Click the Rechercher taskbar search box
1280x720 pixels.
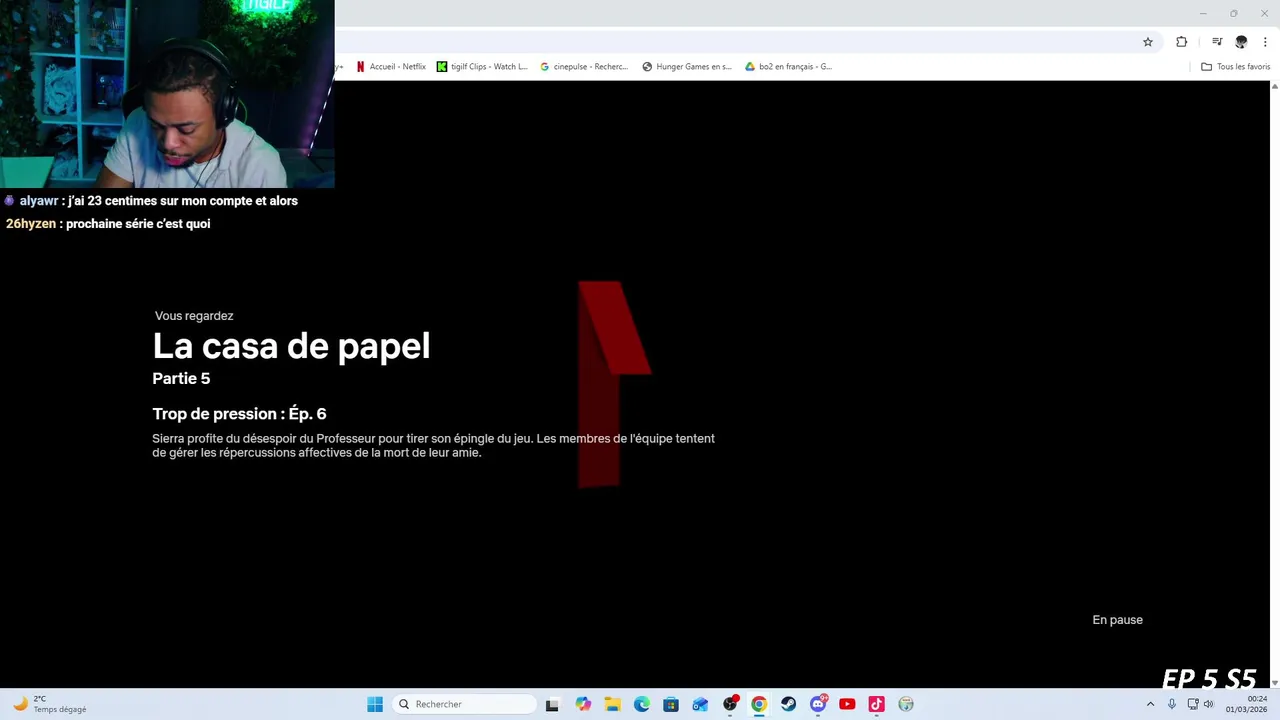[x=465, y=704]
